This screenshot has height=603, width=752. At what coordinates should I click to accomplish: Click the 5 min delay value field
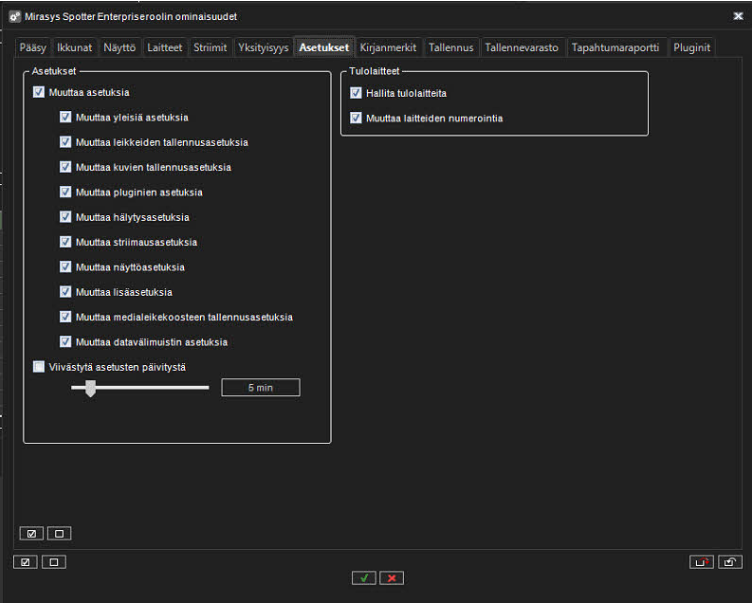coord(260,388)
